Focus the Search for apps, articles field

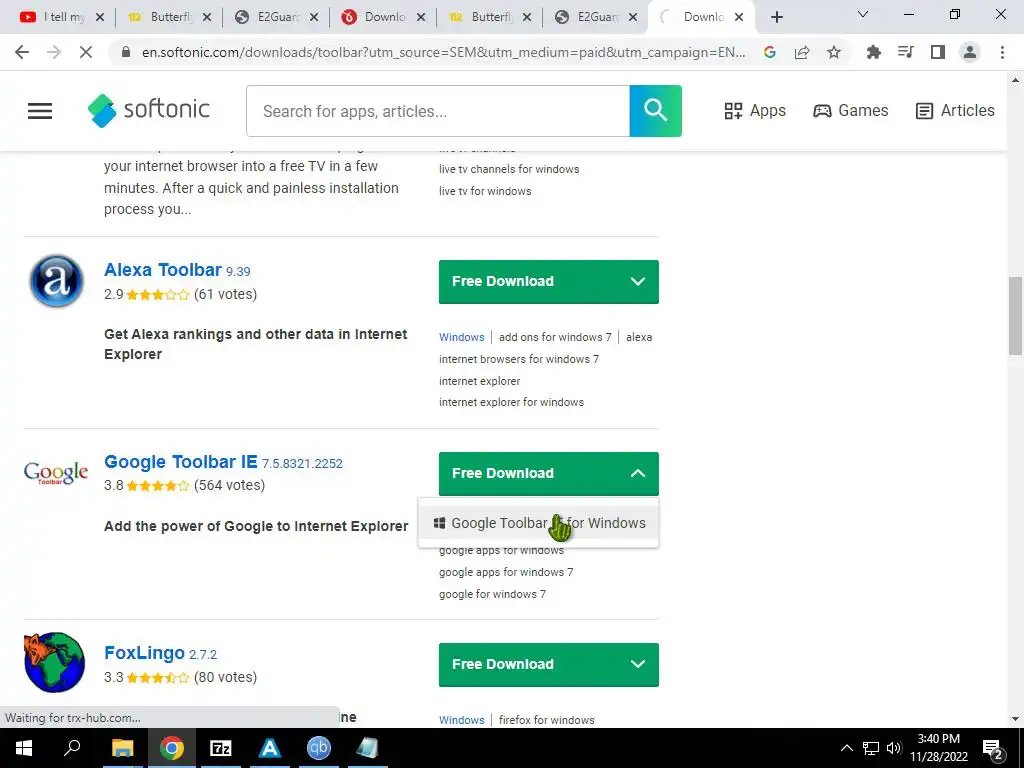point(438,111)
